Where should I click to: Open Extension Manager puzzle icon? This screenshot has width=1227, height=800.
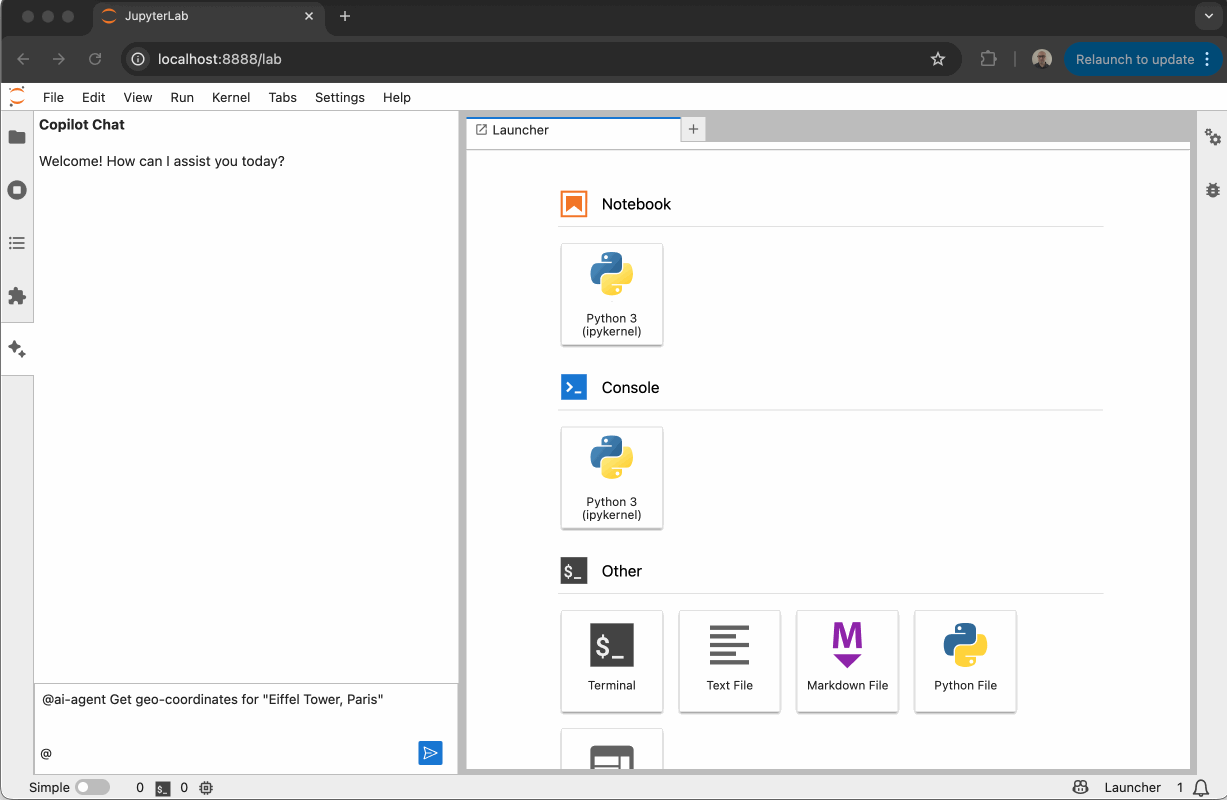(17, 296)
